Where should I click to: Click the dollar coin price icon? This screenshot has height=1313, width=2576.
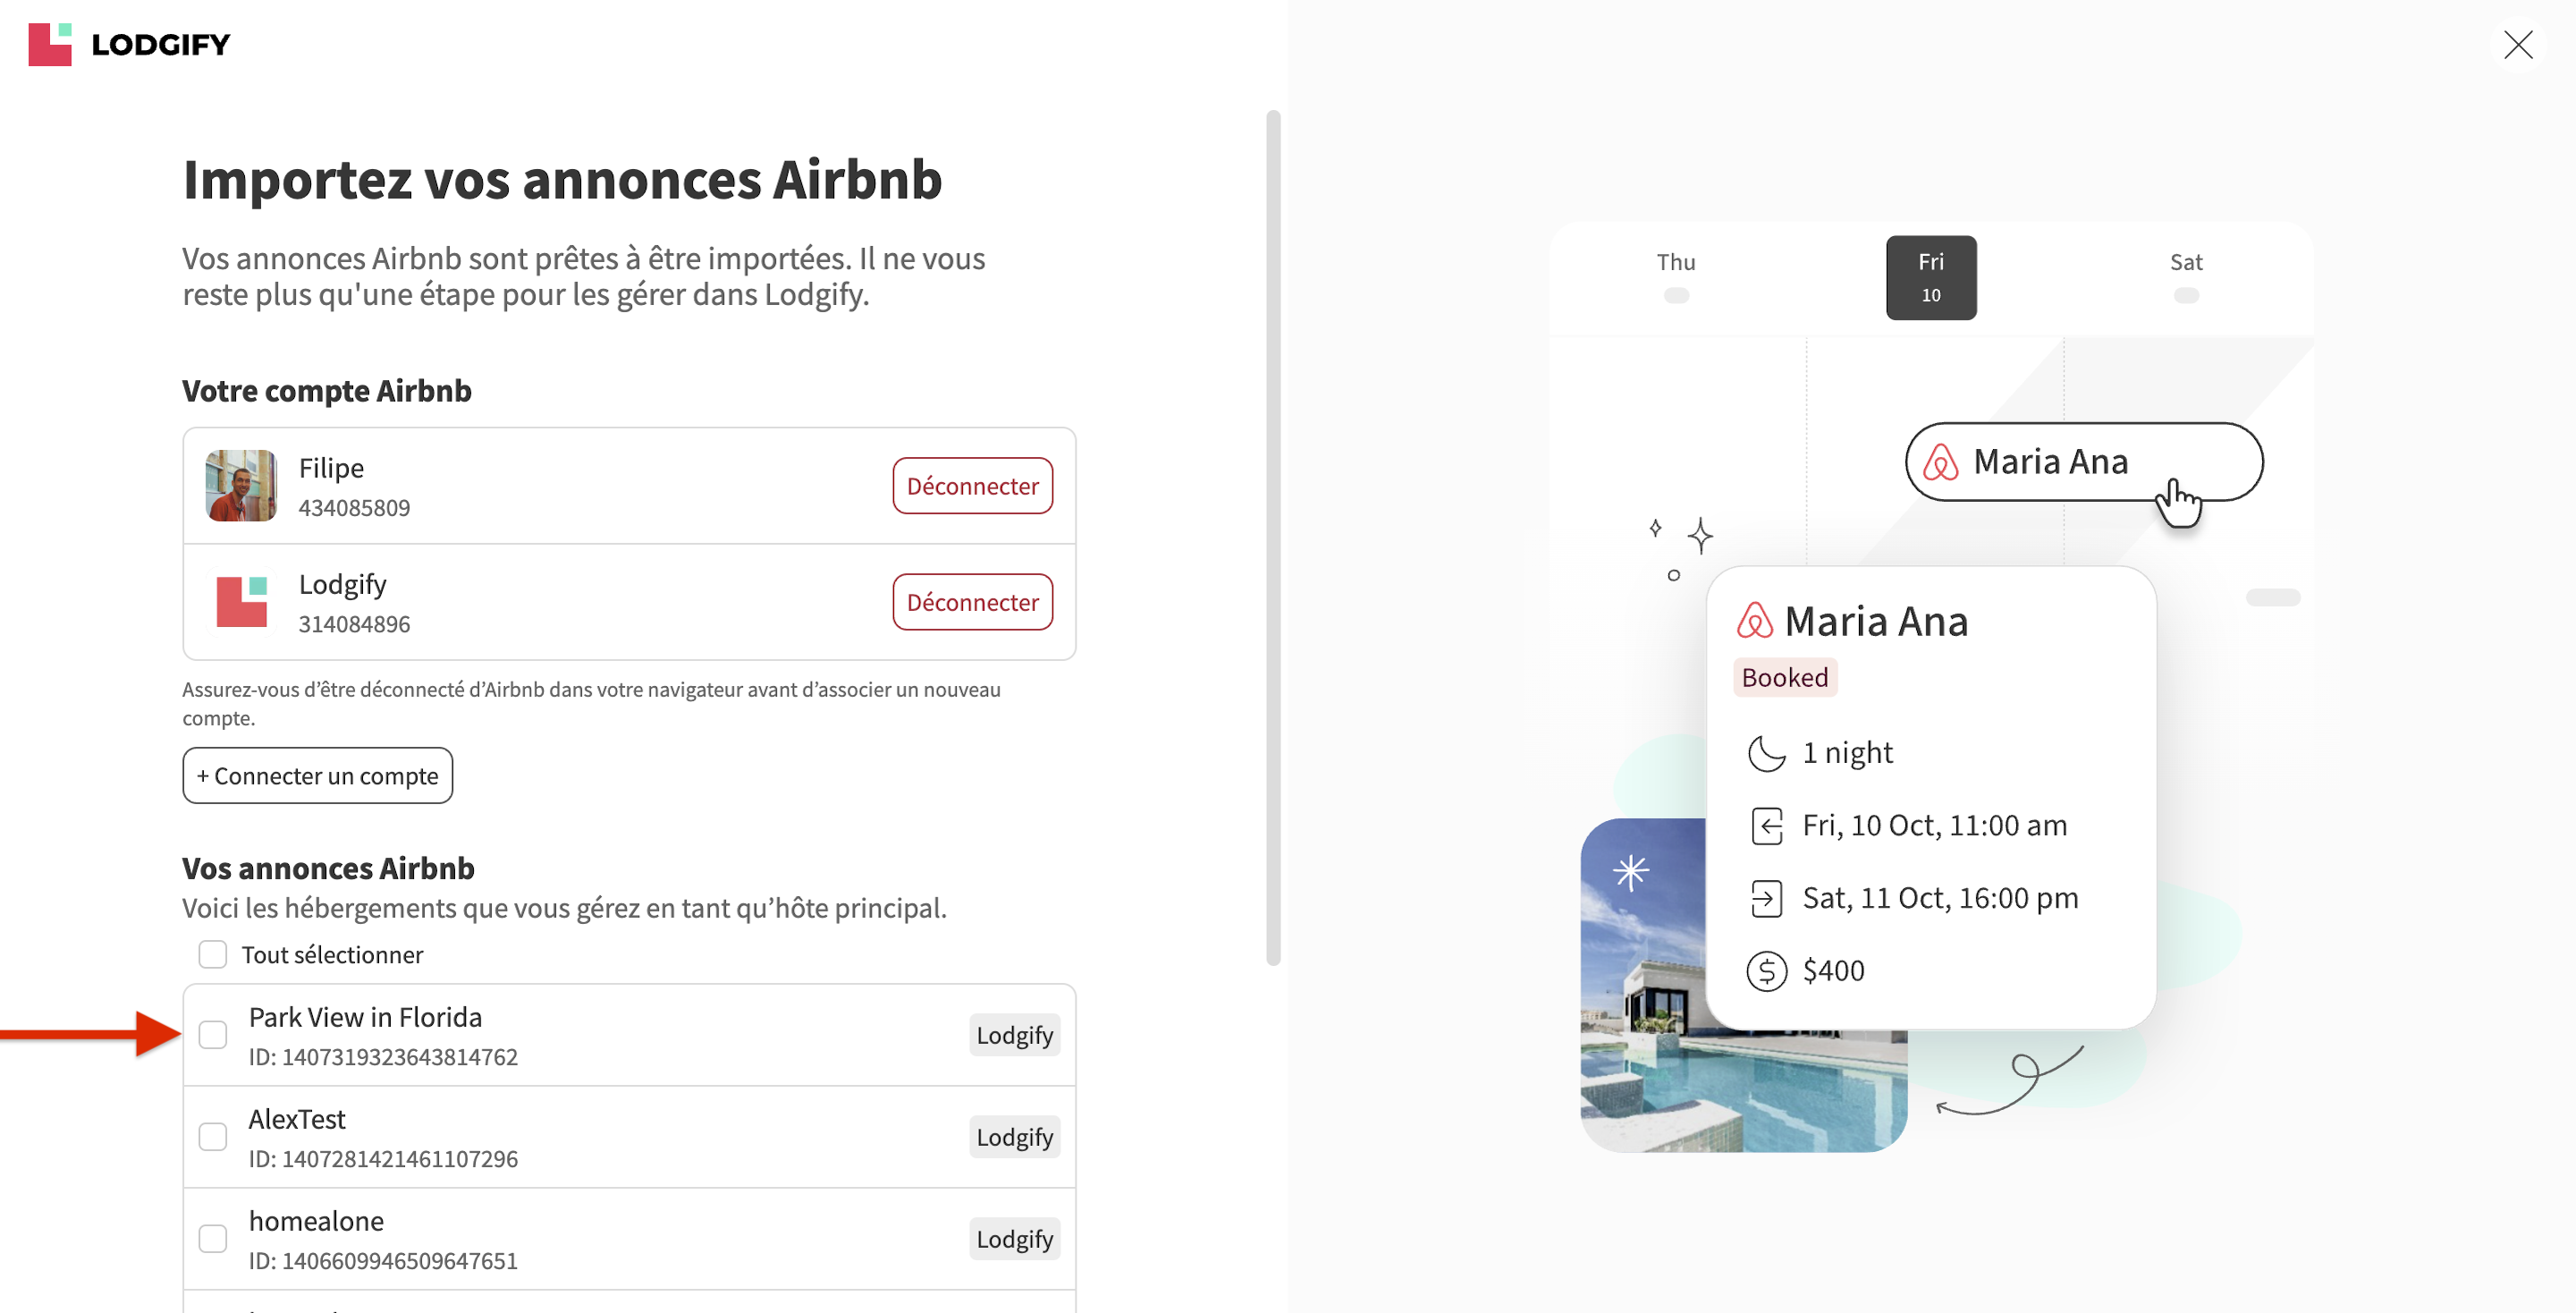(x=1766, y=971)
